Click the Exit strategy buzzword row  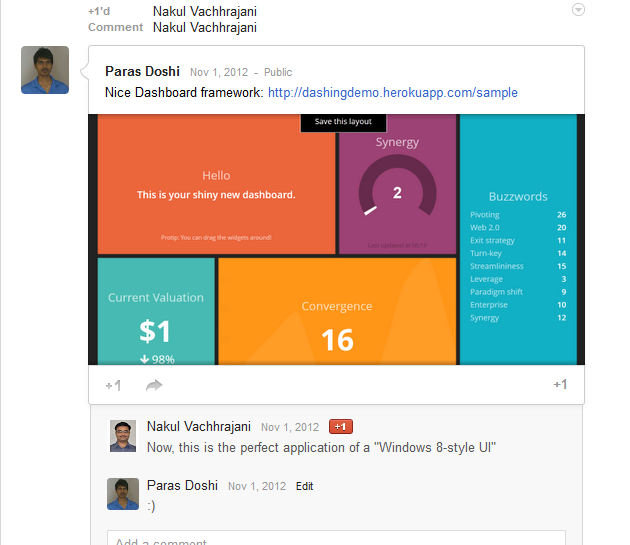pos(518,240)
